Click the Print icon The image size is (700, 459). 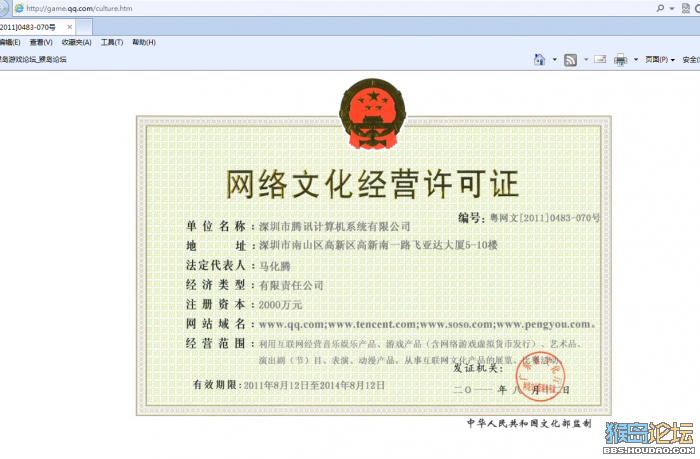621,60
